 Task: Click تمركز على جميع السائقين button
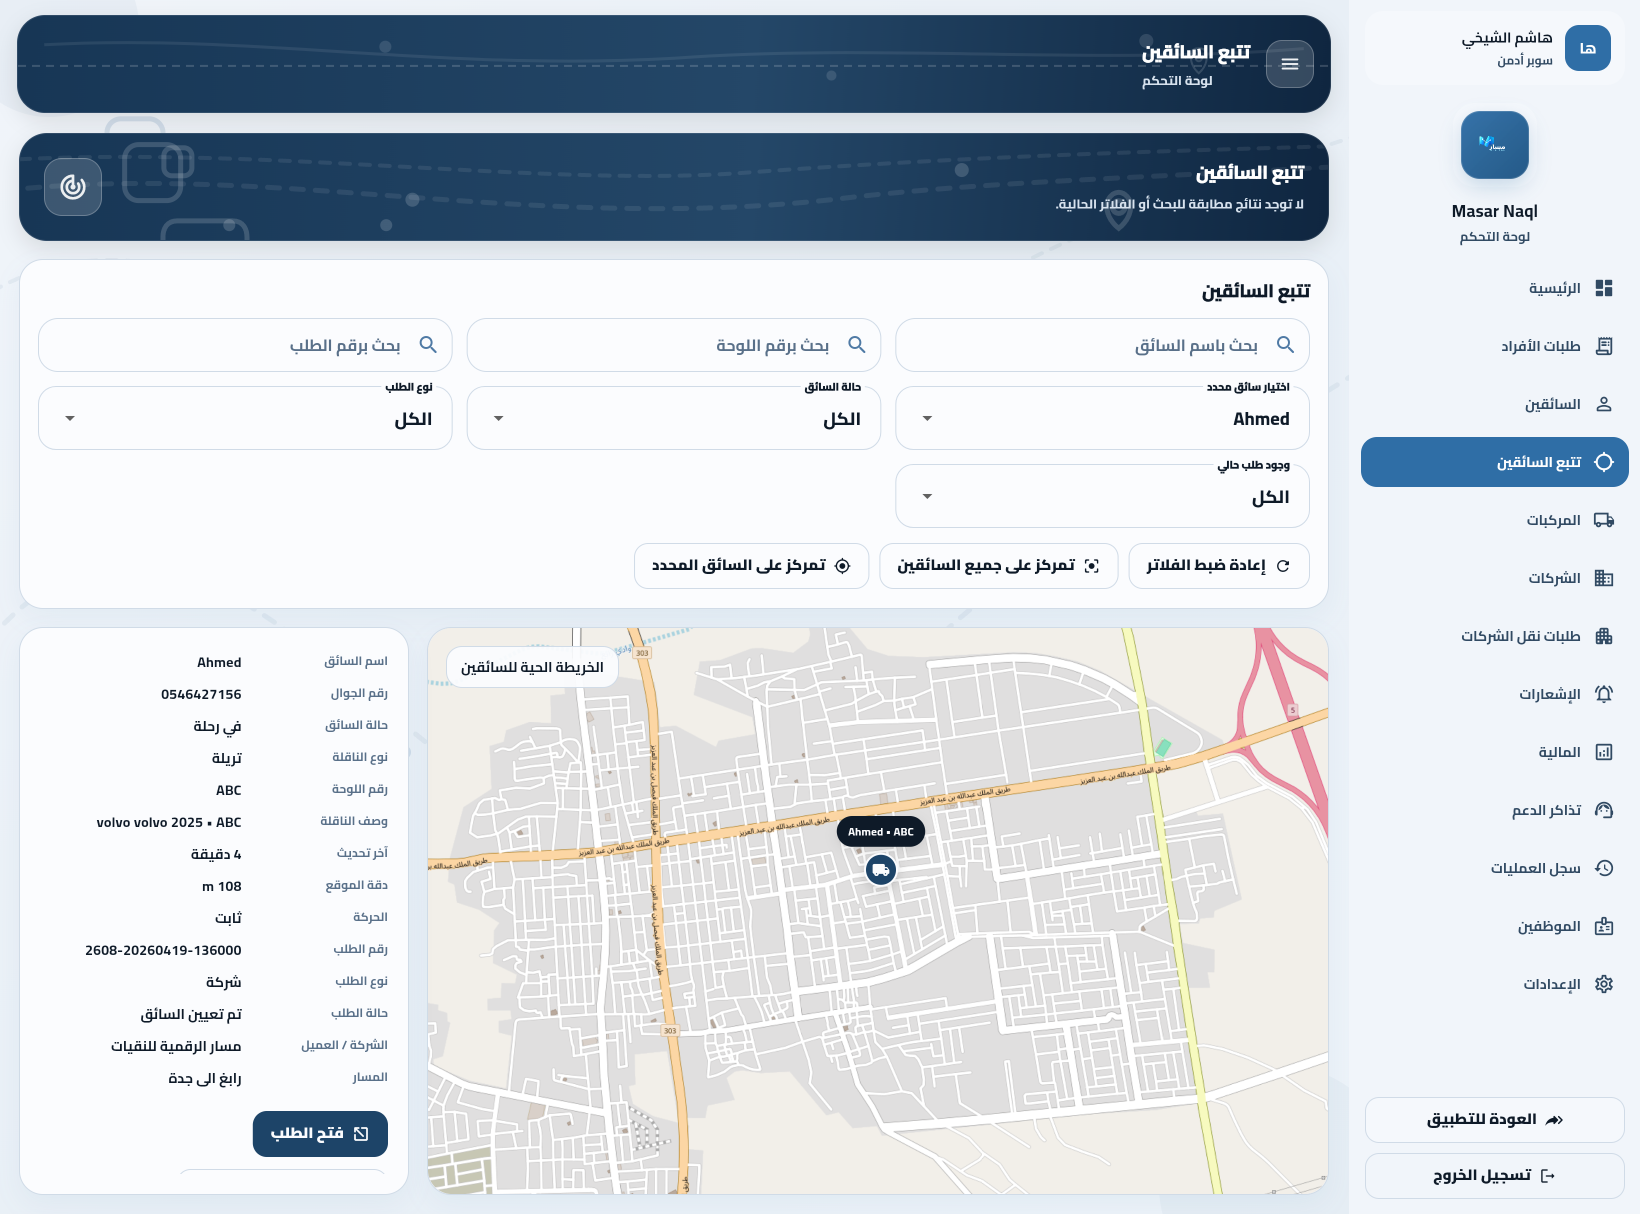tap(998, 566)
